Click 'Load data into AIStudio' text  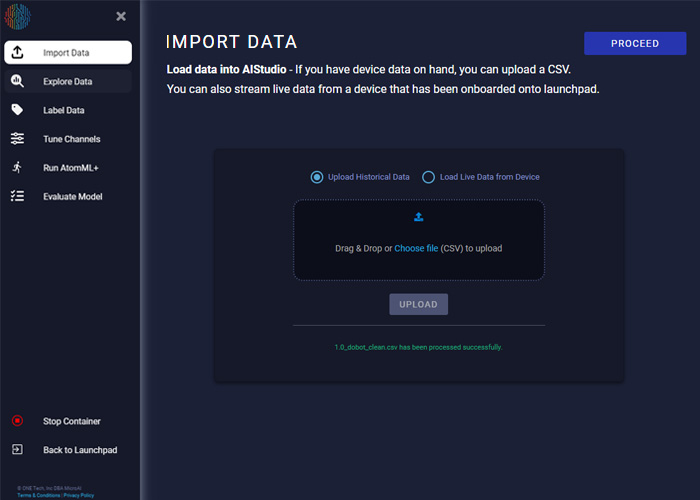[x=226, y=70]
